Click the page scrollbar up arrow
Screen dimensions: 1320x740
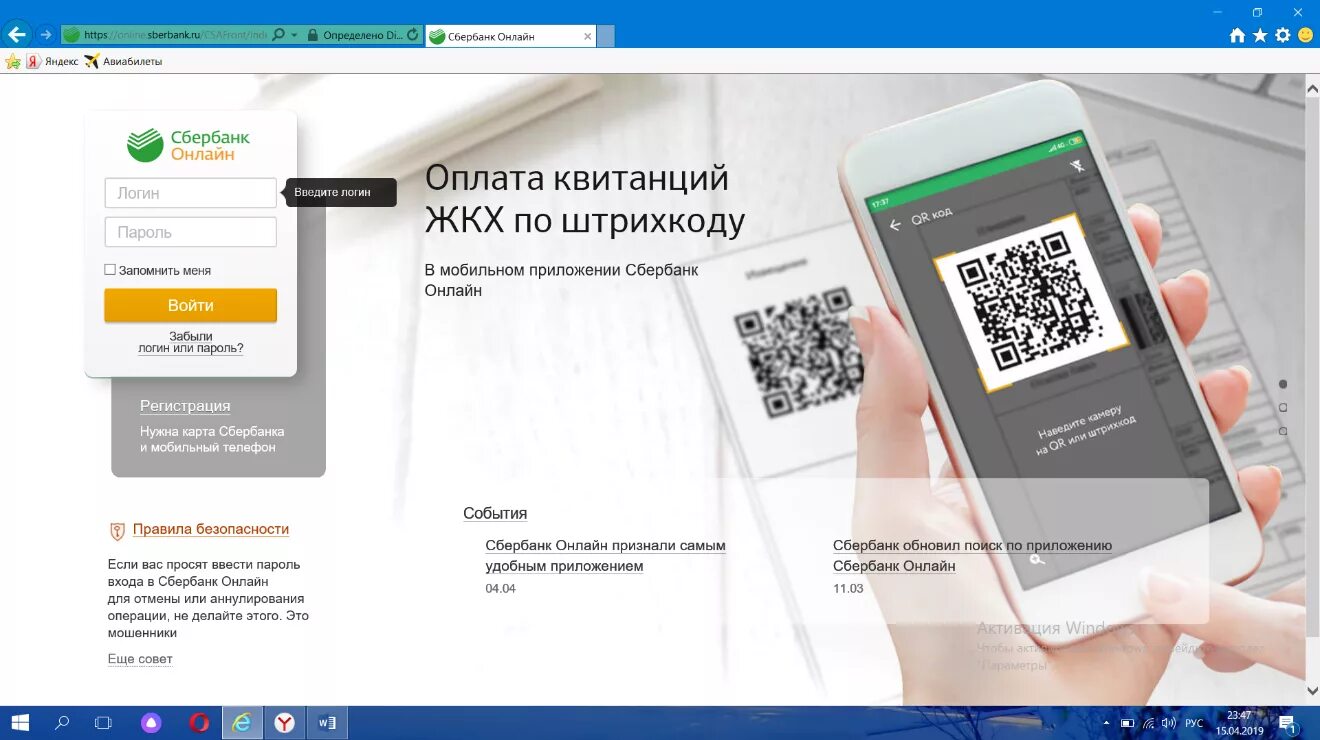pyautogui.click(x=1312, y=87)
